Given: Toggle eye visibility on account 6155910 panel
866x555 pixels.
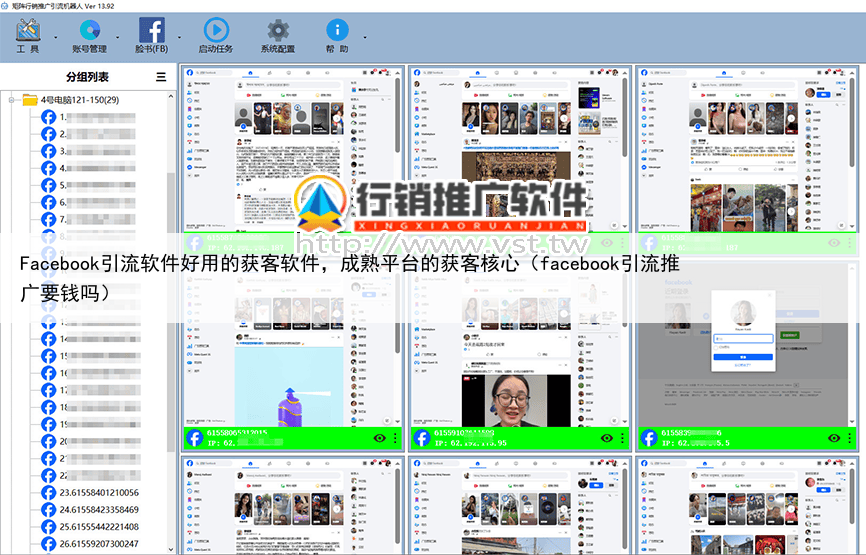Looking at the screenshot, I should [606, 438].
